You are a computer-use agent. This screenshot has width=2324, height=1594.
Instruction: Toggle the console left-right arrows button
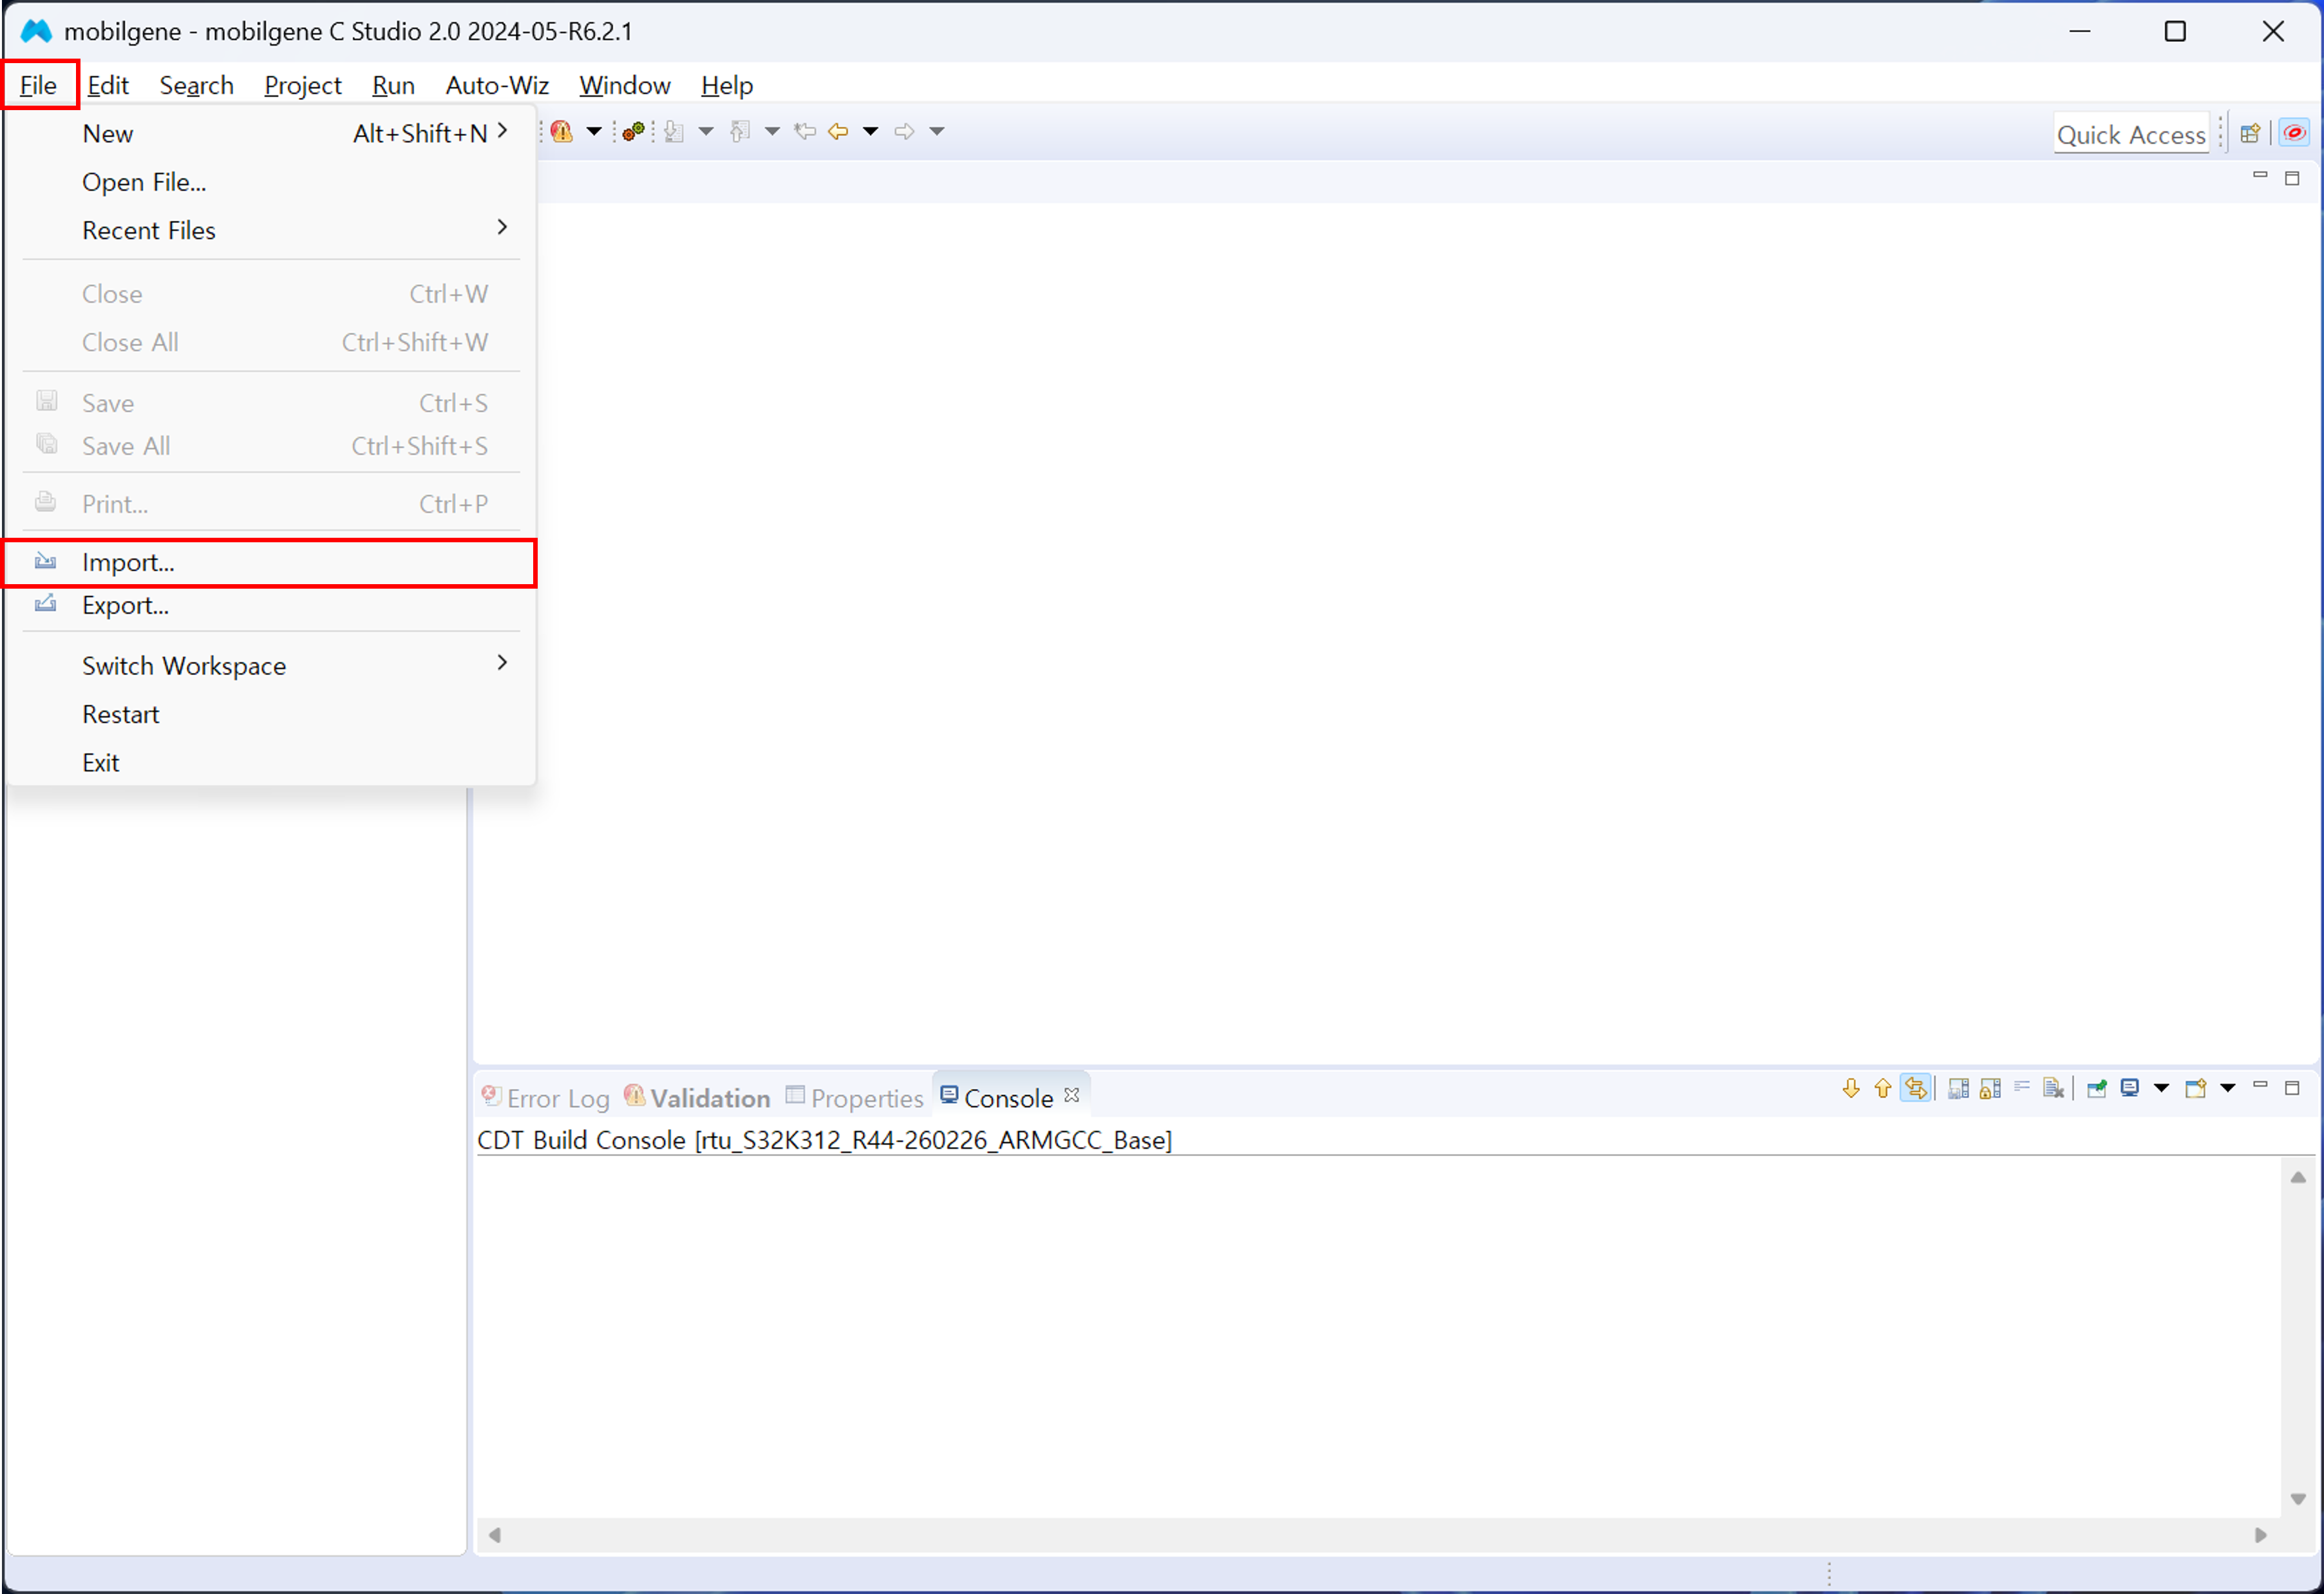click(x=1916, y=1088)
